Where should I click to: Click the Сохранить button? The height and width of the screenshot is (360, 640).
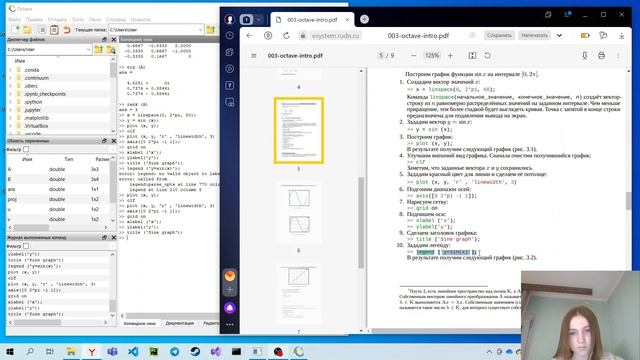click(x=499, y=36)
